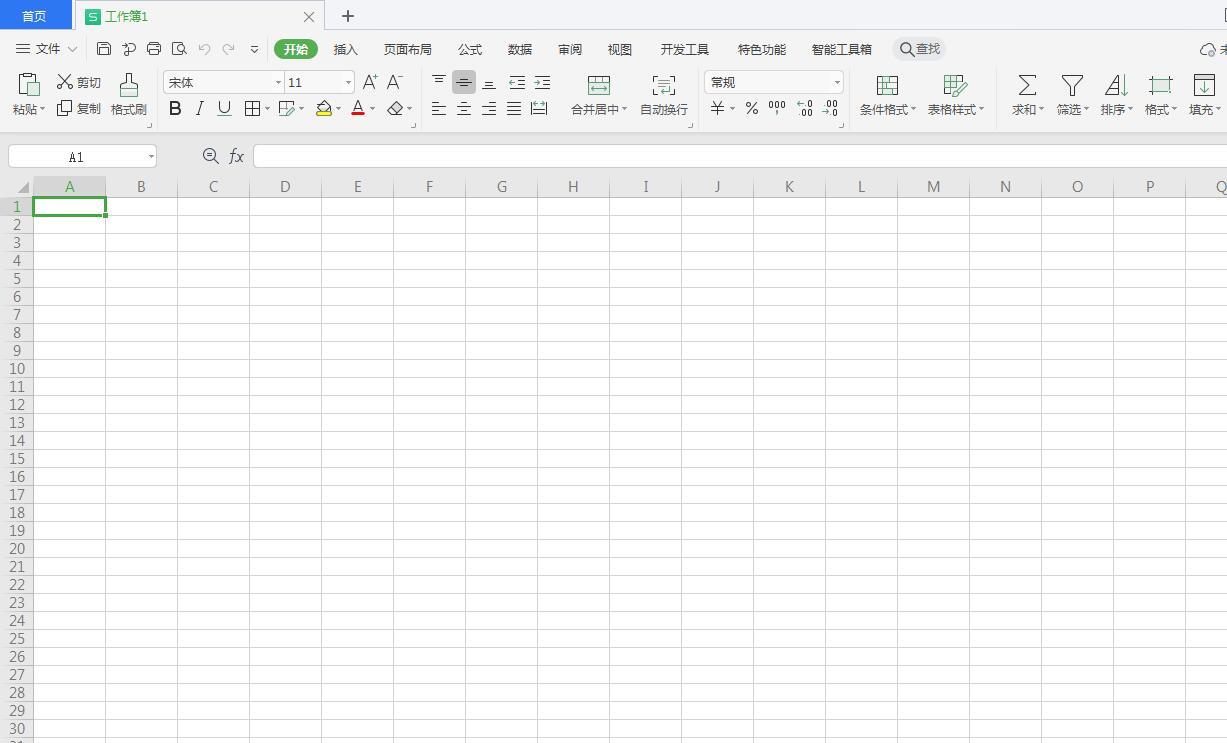Open the font name 宋体 dropdown
The height and width of the screenshot is (743, 1227).
(x=278, y=83)
